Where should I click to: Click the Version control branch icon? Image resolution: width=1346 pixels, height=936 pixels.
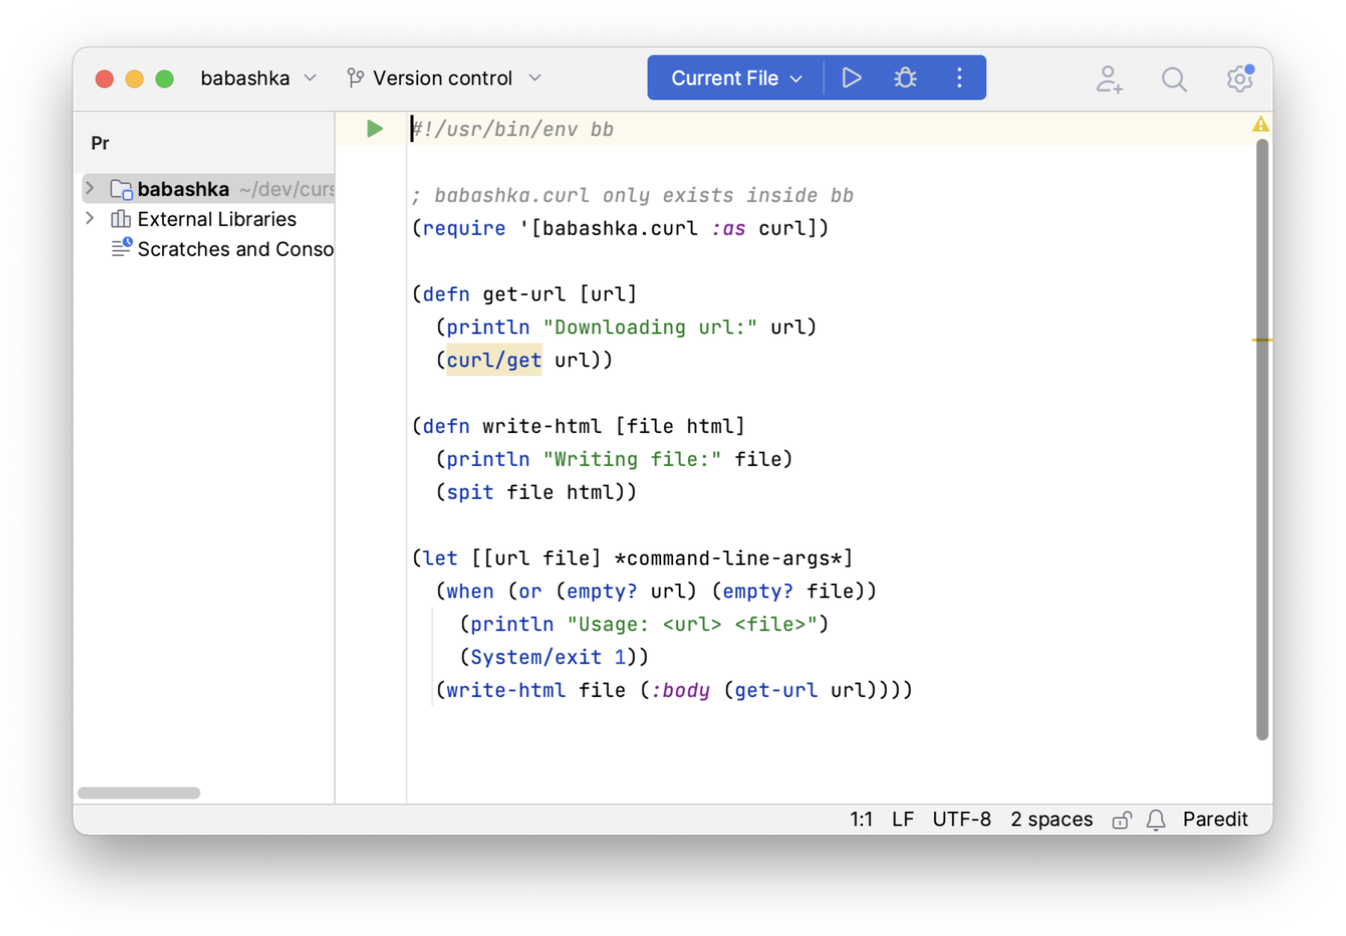click(355, 78)
